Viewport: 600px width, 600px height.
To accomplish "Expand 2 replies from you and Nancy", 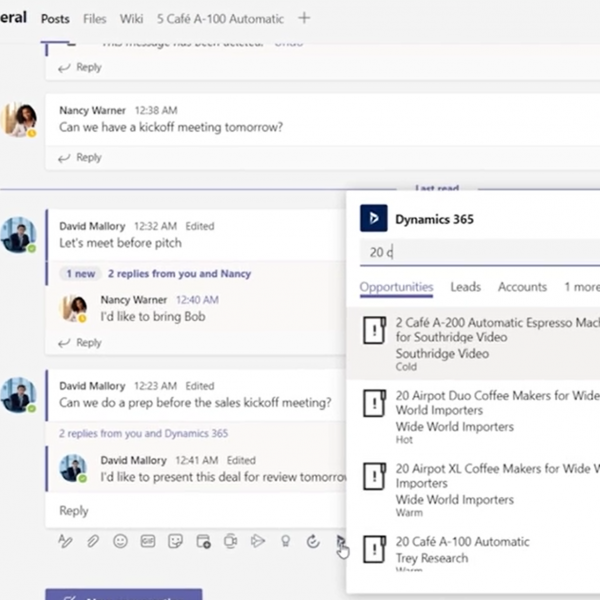I will 179,274.
